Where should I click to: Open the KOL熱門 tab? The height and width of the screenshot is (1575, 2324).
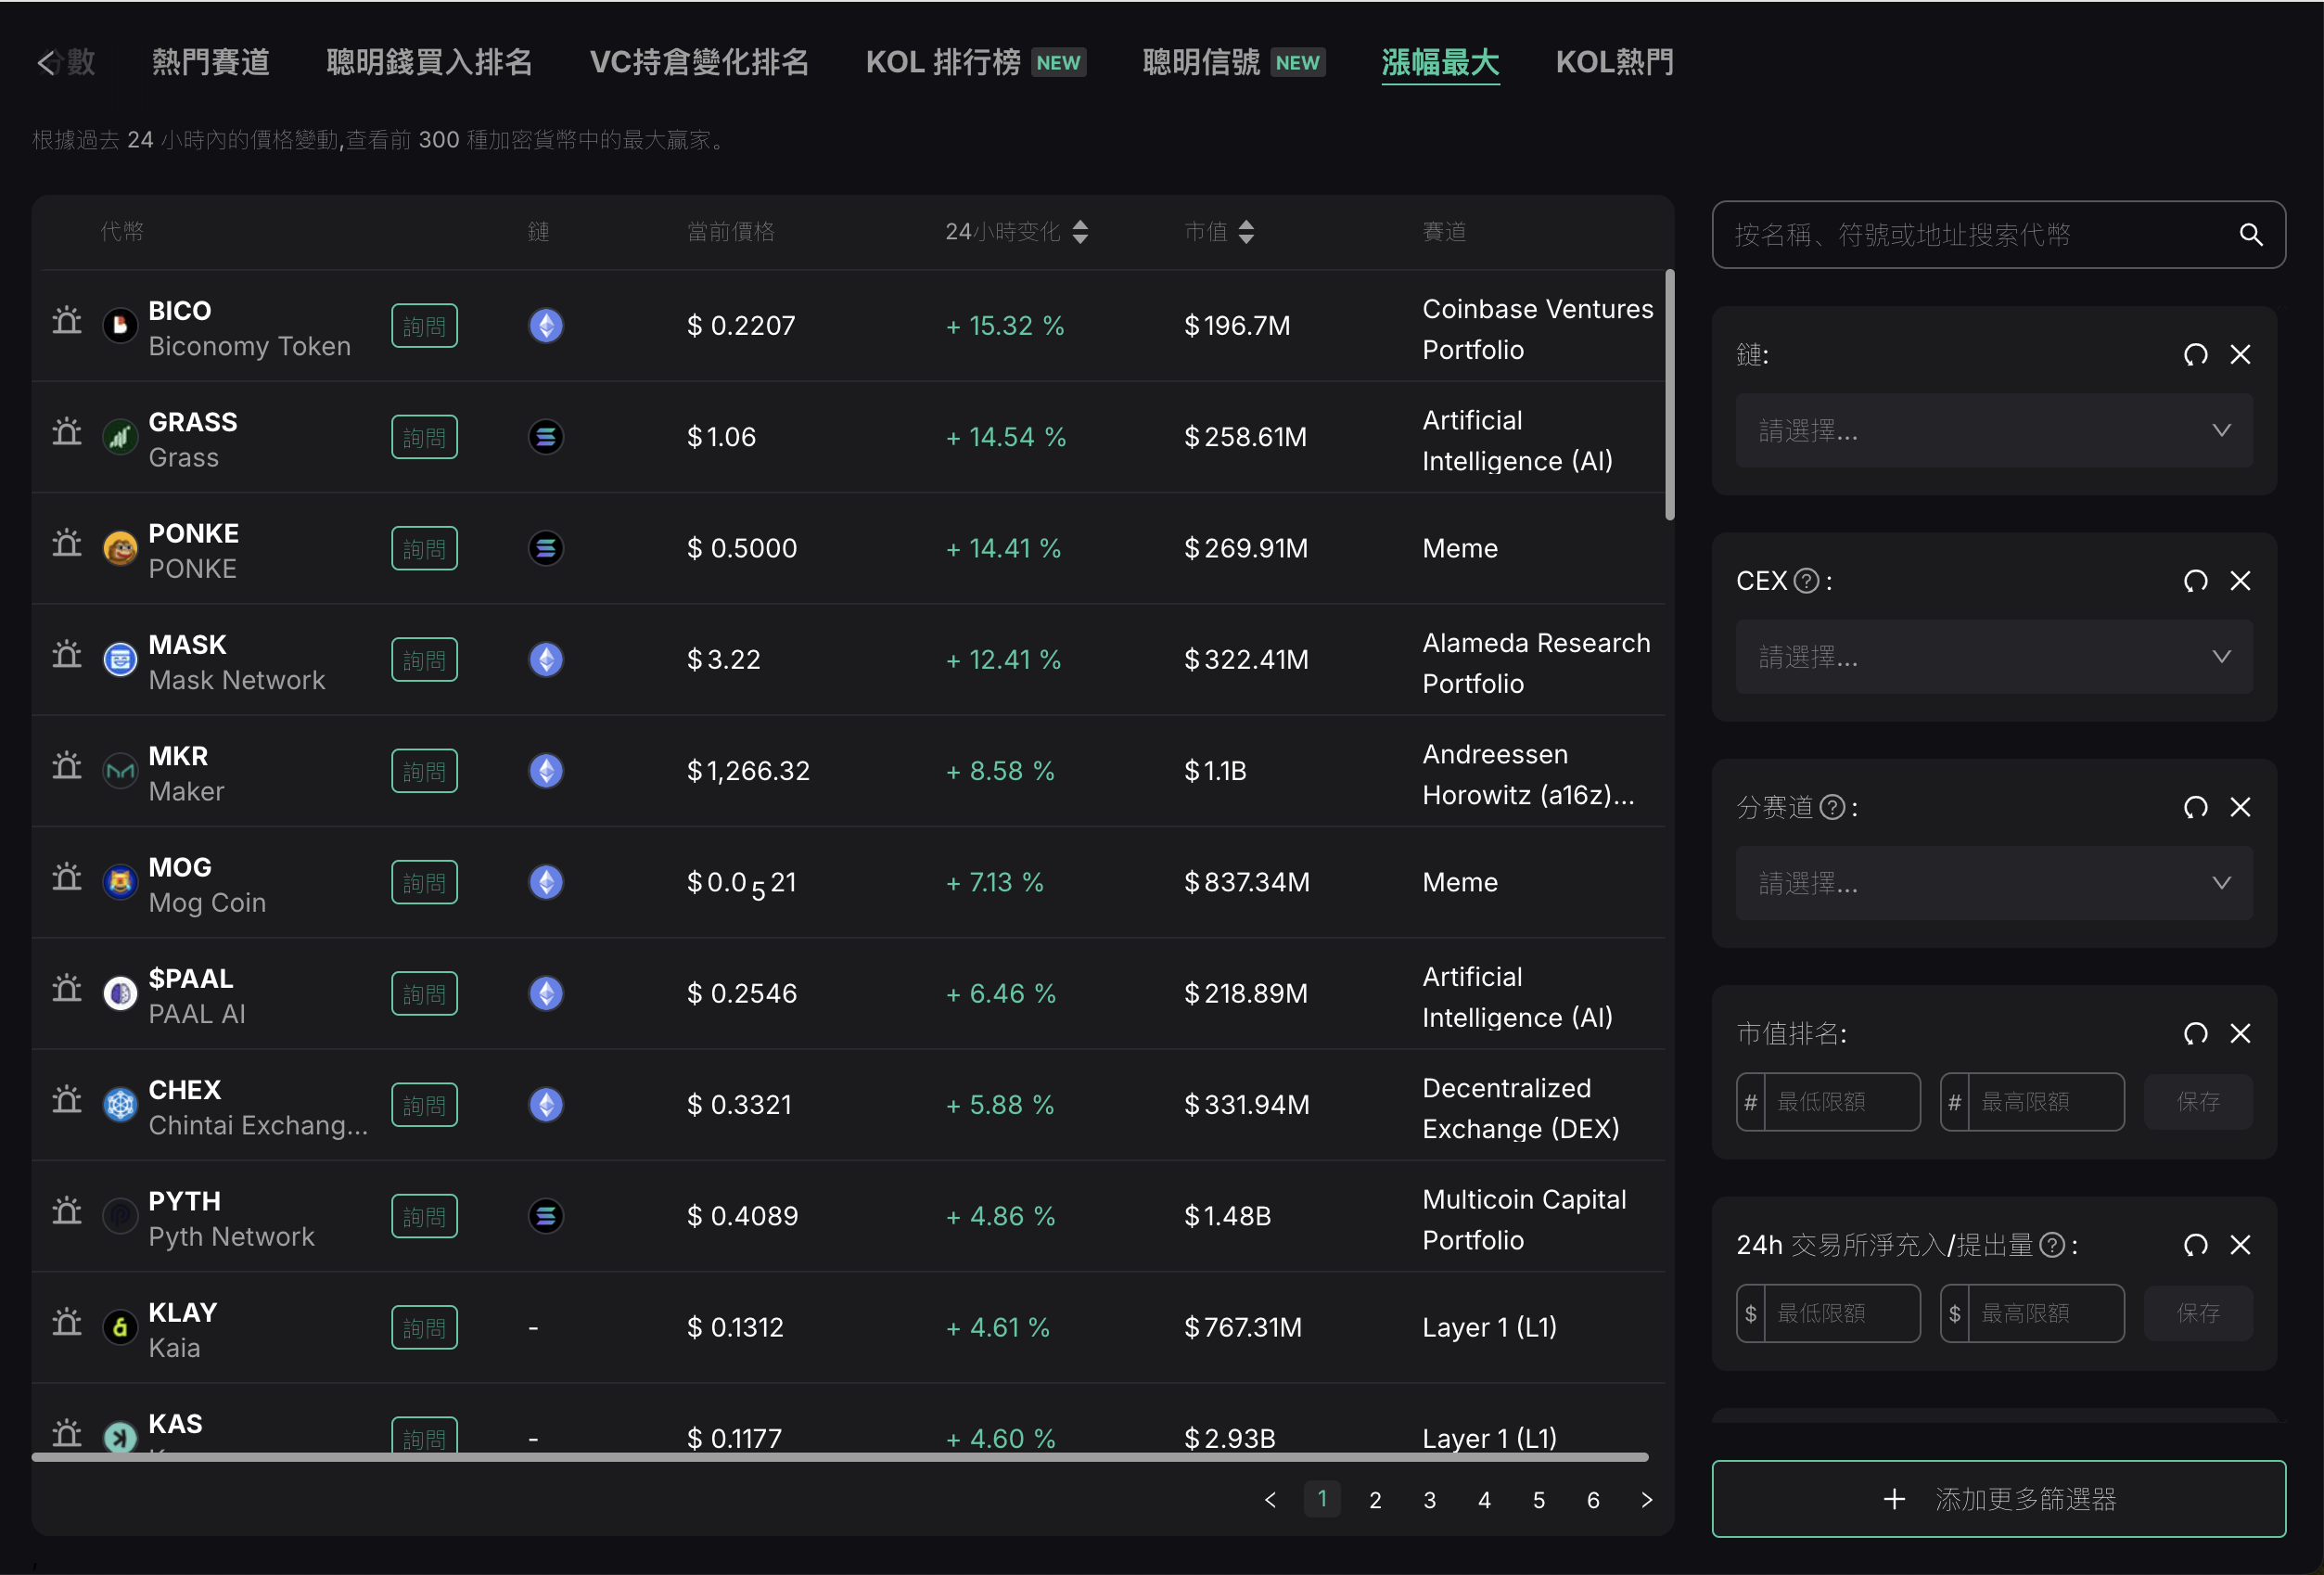(x=1614, y=62)
